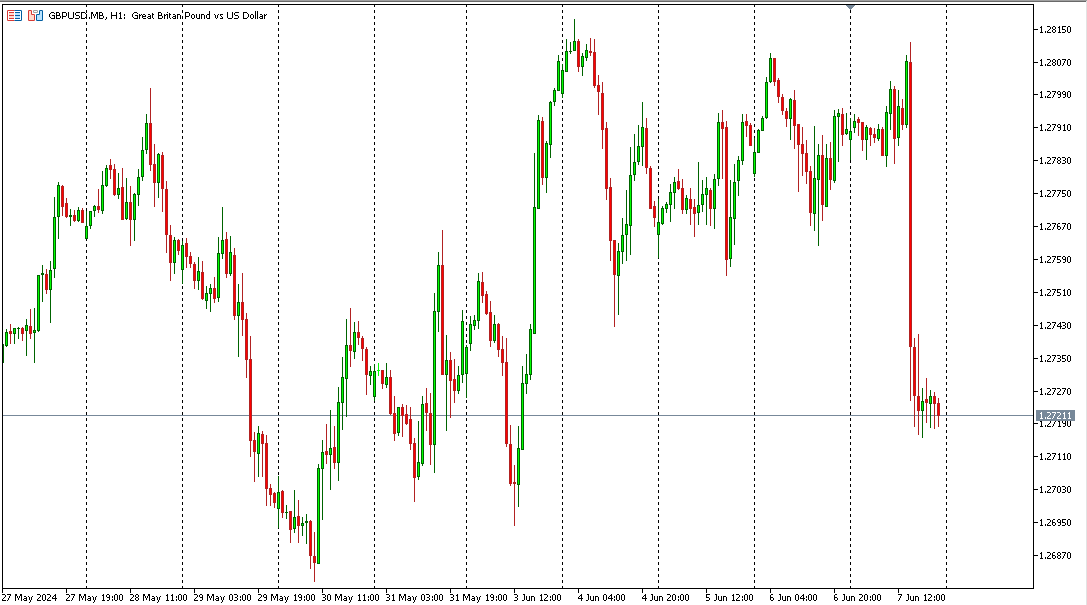Click the 1.27670 price scale label
Viewport: 1087px width, 605px height.
(1054, 227)
